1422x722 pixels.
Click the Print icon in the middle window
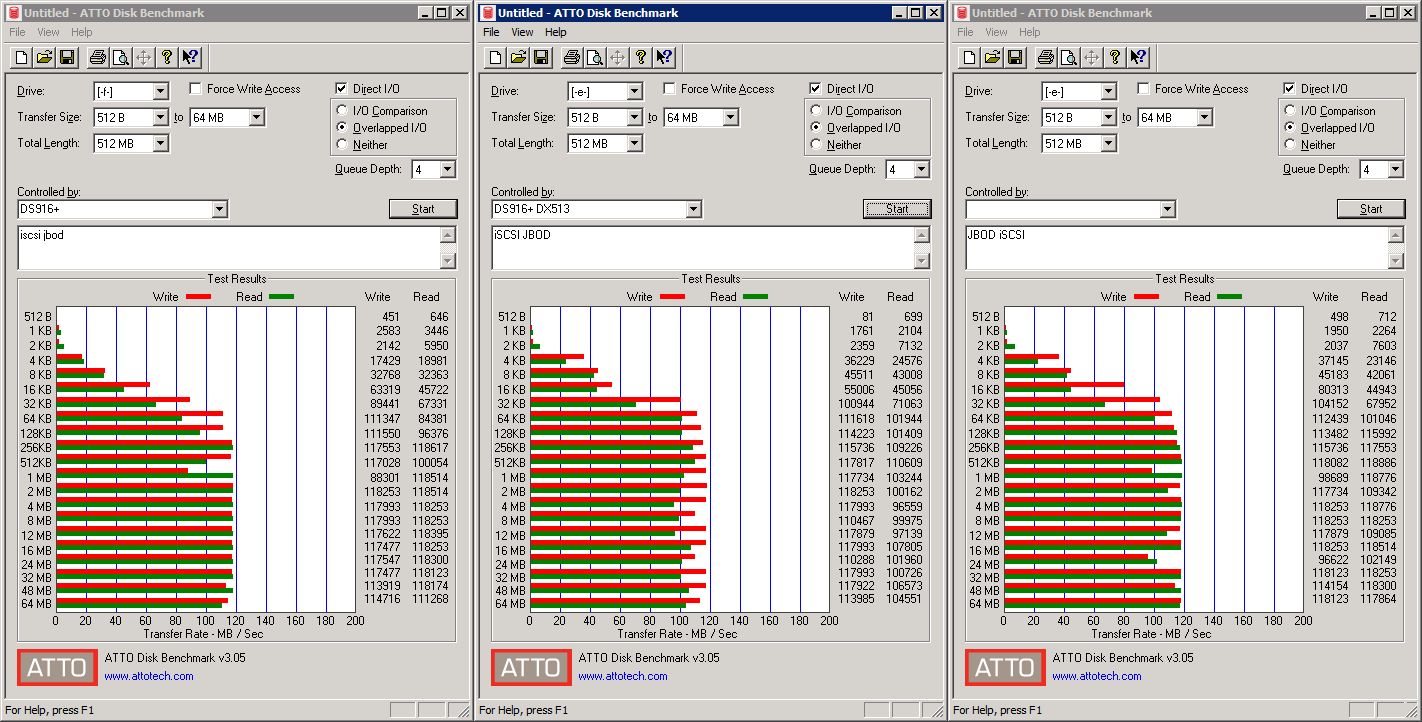(571, 57)
